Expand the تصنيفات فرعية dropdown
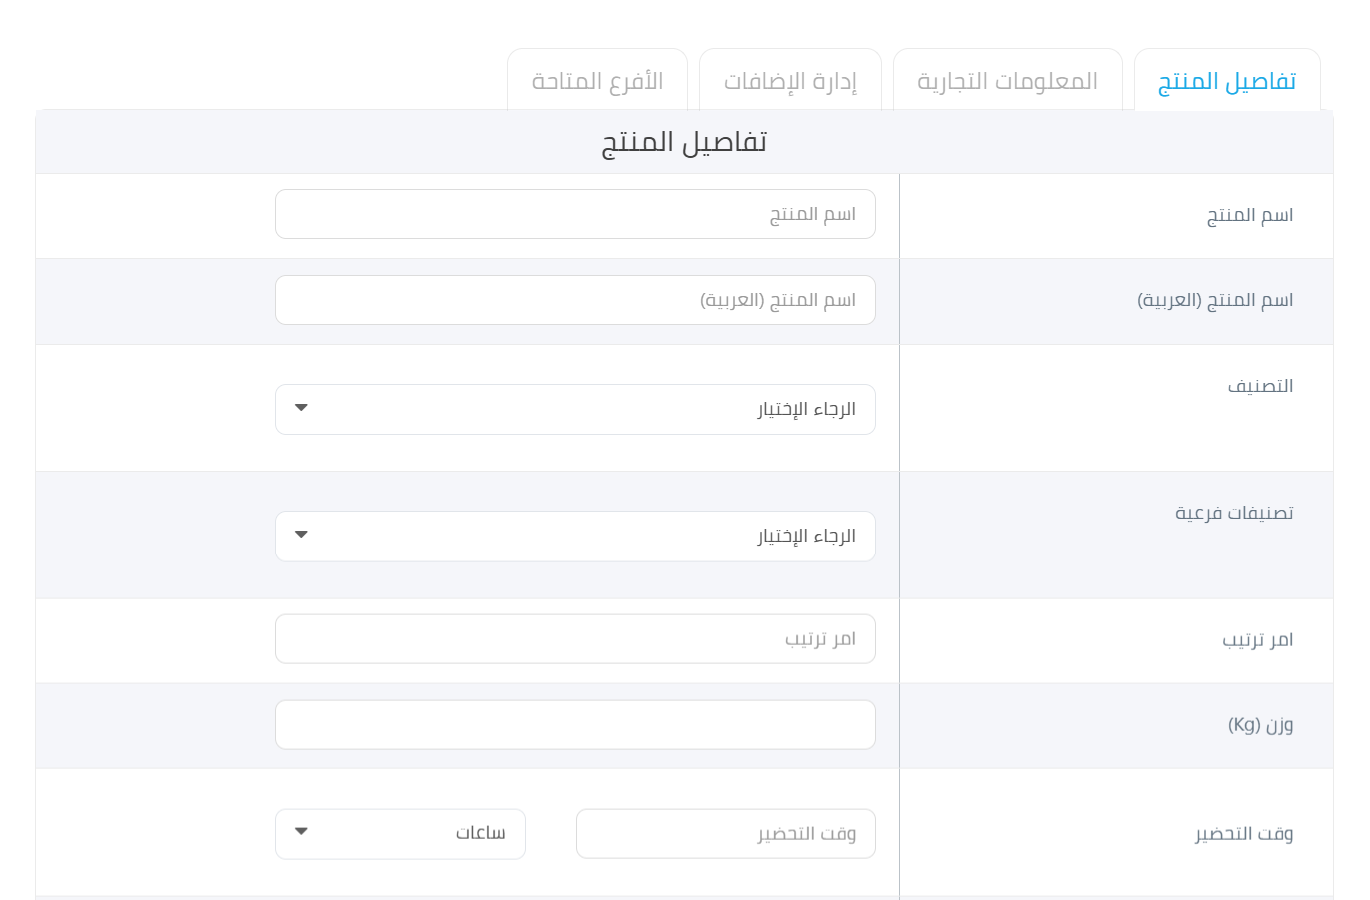Viewport: 1370px width, 900px height. [x=575, y=536]
